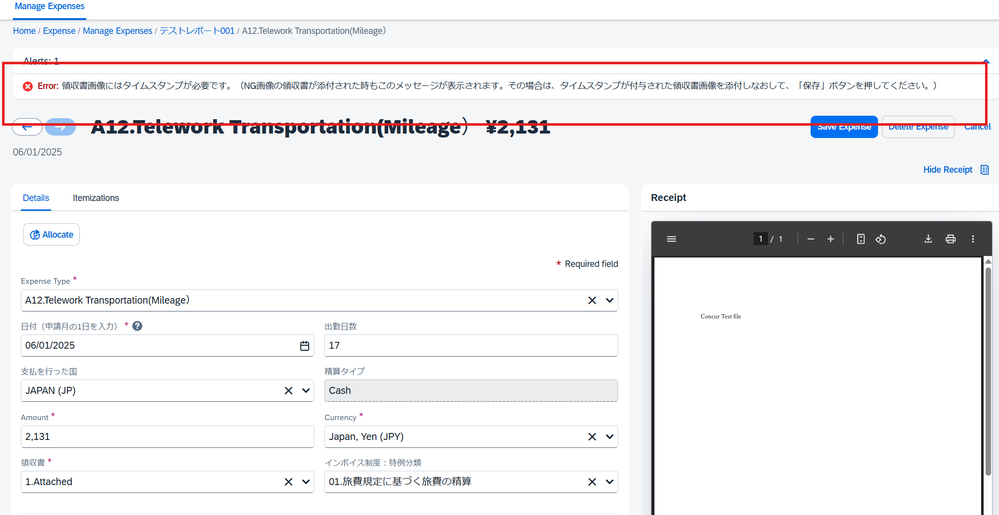Click the Hide Receipt link
Viewport: 999px width, 515px height.
click(x=947, y=170)
